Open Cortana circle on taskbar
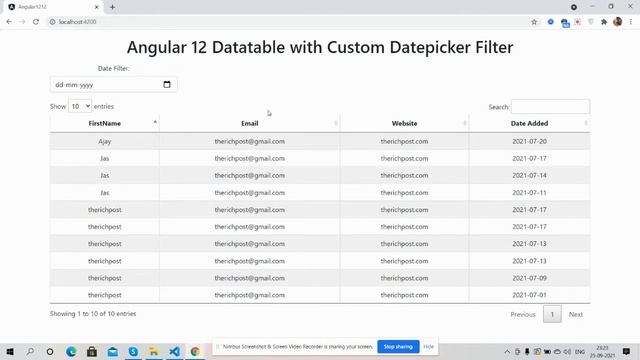The width and height of the screenshot is (640, 360). (50, 351)
